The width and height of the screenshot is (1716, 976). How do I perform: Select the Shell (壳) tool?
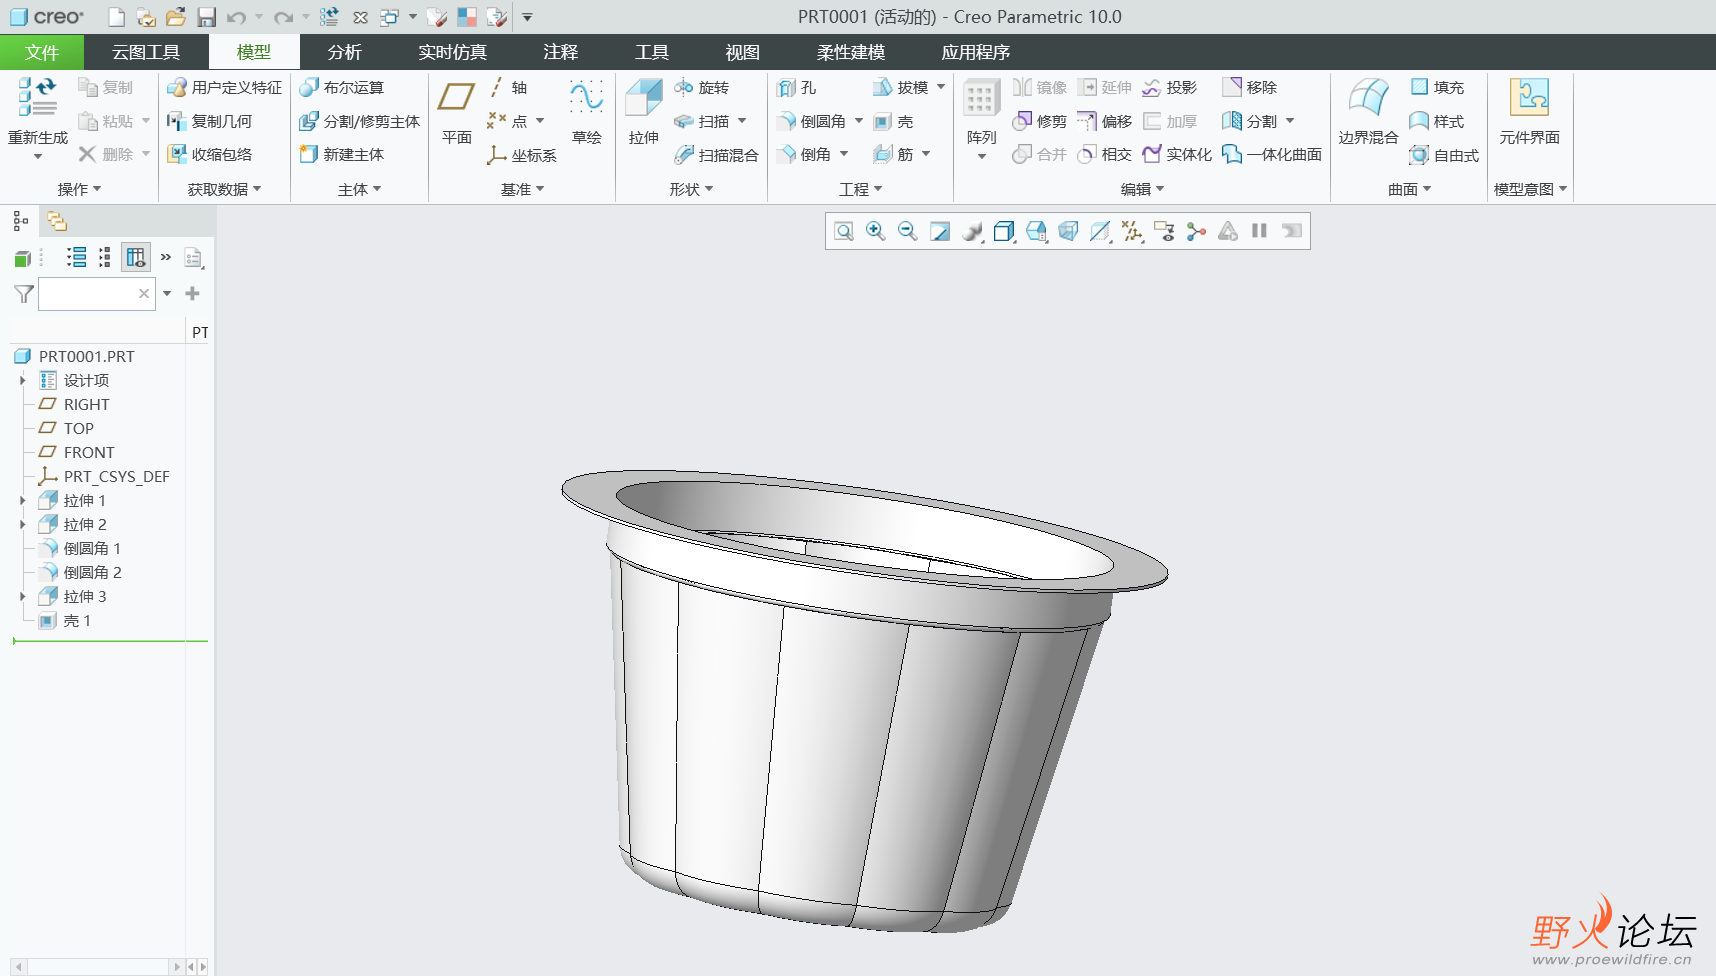(893, 122)
